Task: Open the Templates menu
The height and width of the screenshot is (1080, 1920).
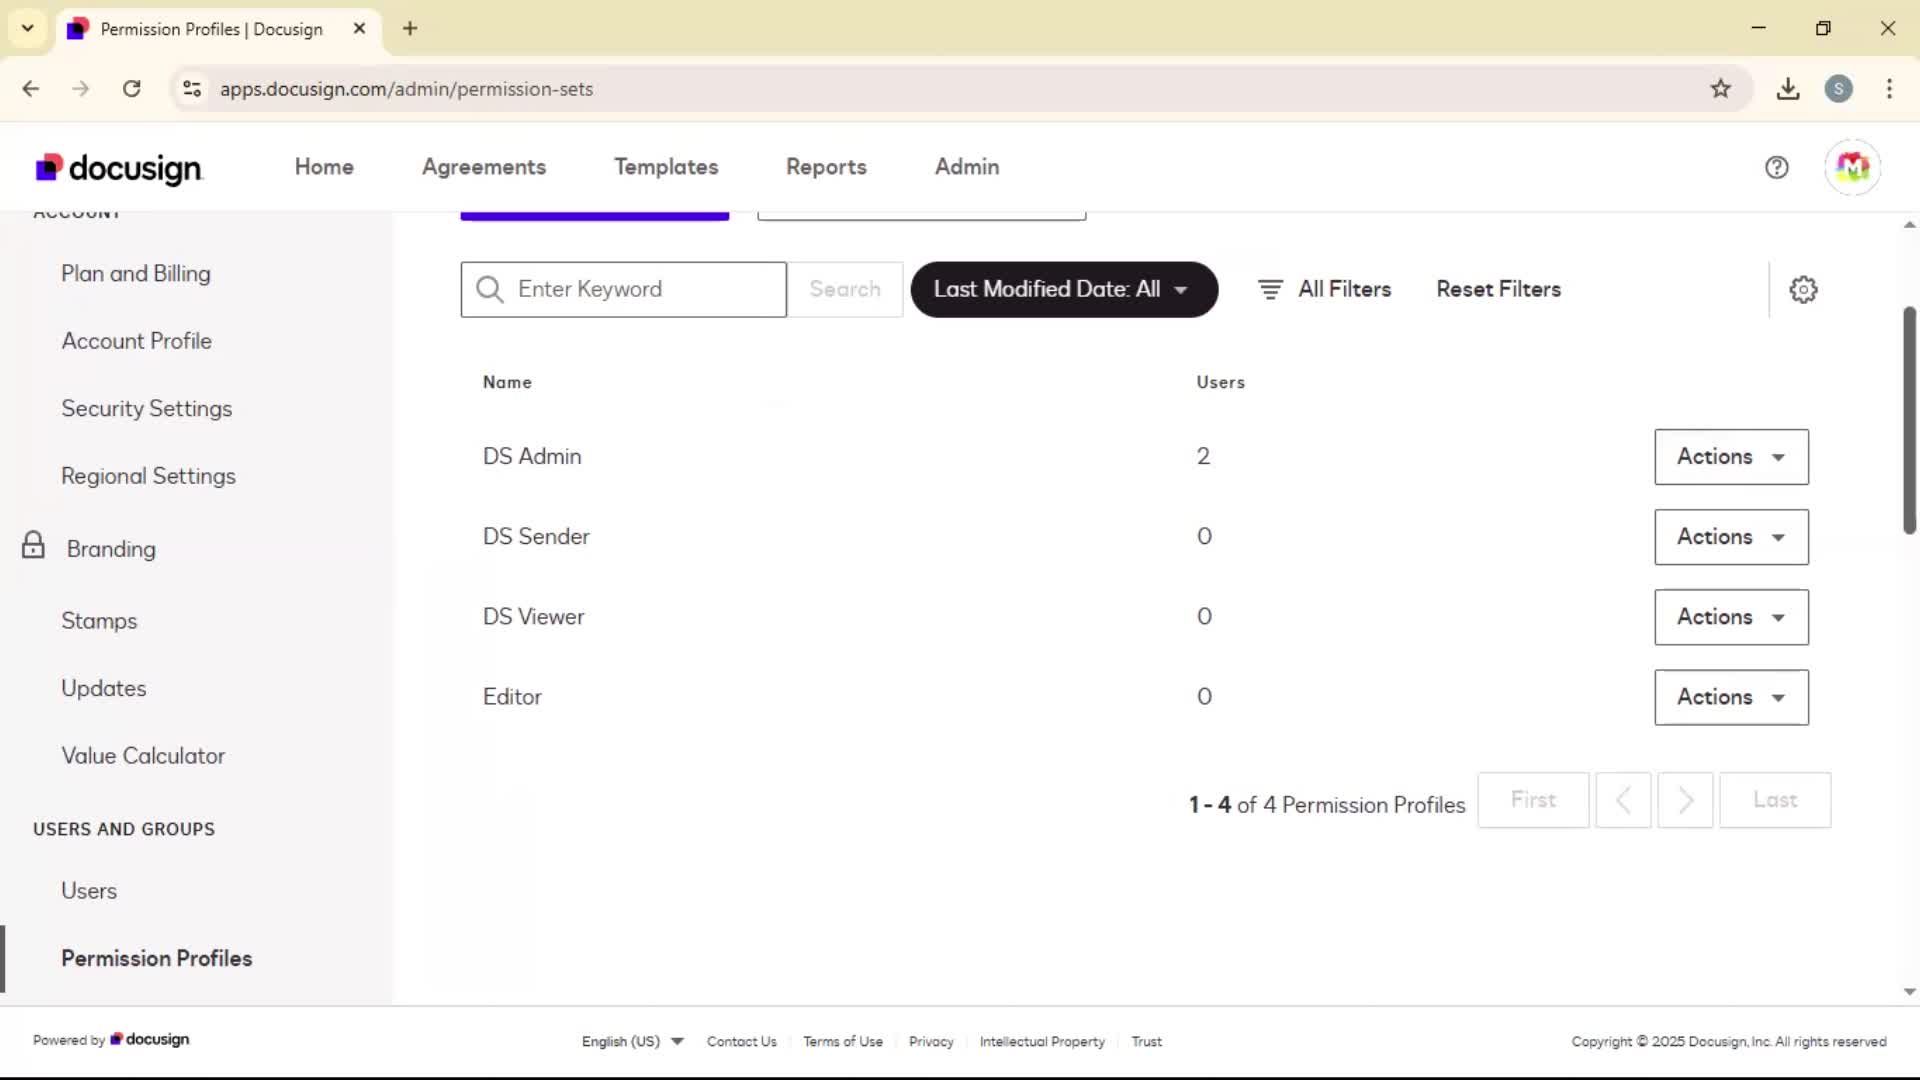Action: pyautogui.click(x=666, y=167)
